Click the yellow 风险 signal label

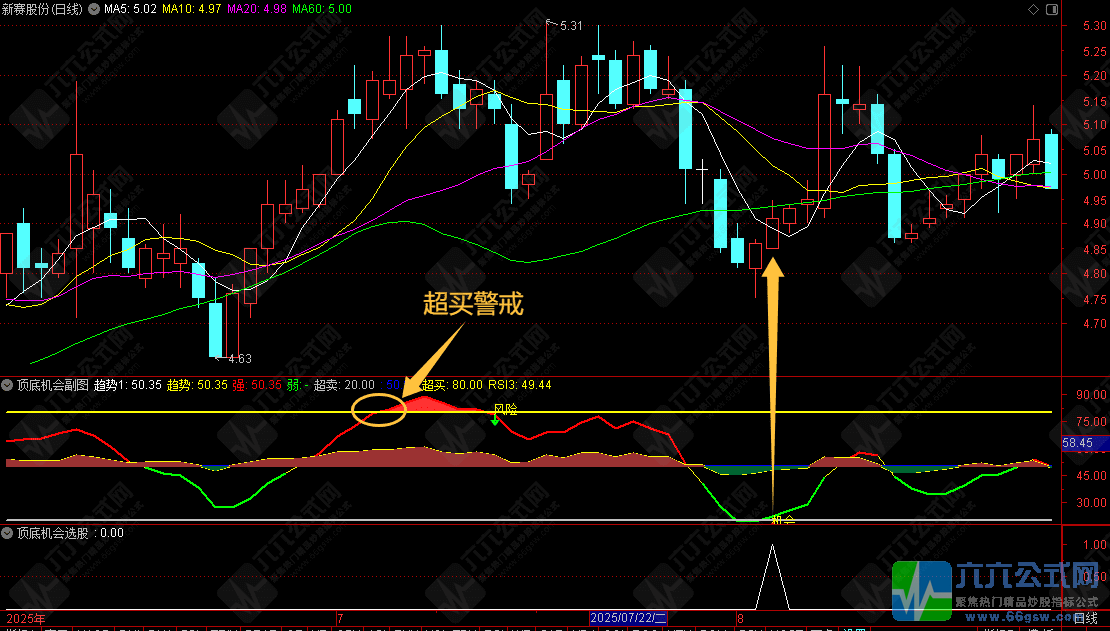[505, 409]
